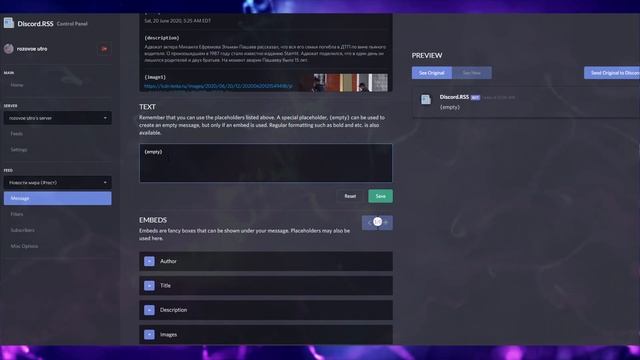640x360 pixels.
Task: Click the {description} placeholder label
Action: (x=162, y=38)
